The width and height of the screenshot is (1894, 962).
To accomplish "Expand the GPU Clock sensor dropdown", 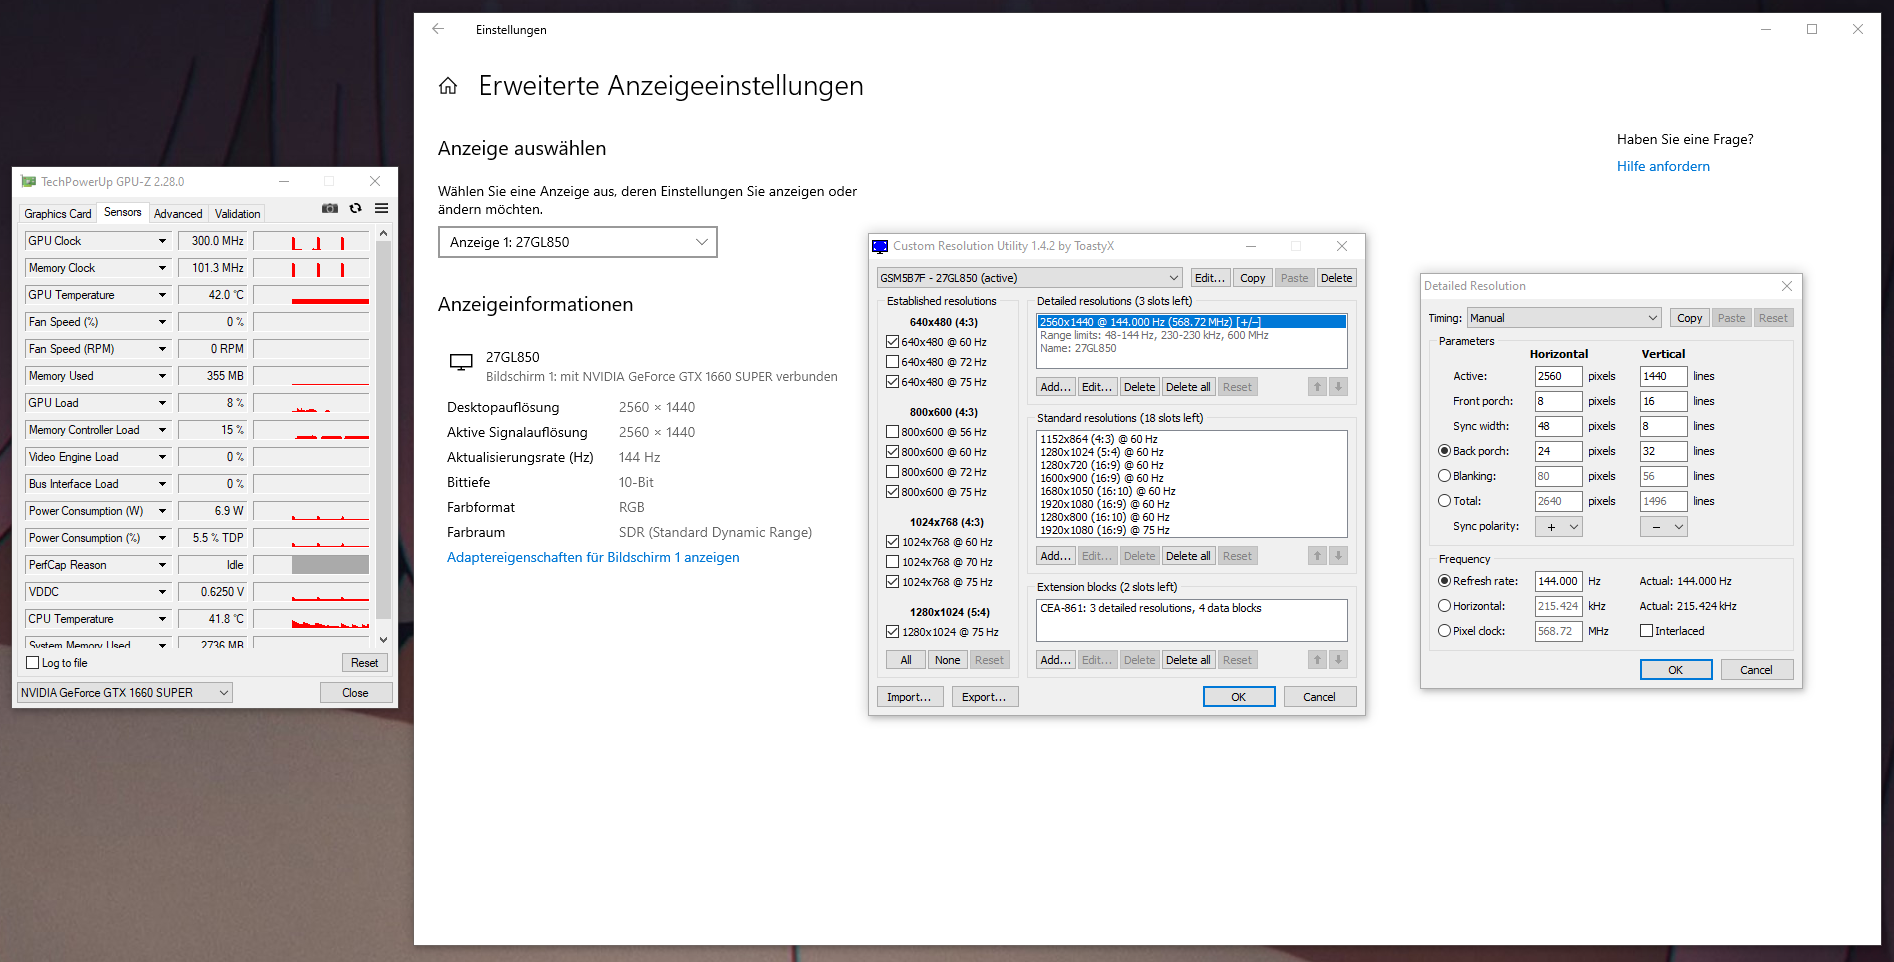I will [x=162, y=241].
